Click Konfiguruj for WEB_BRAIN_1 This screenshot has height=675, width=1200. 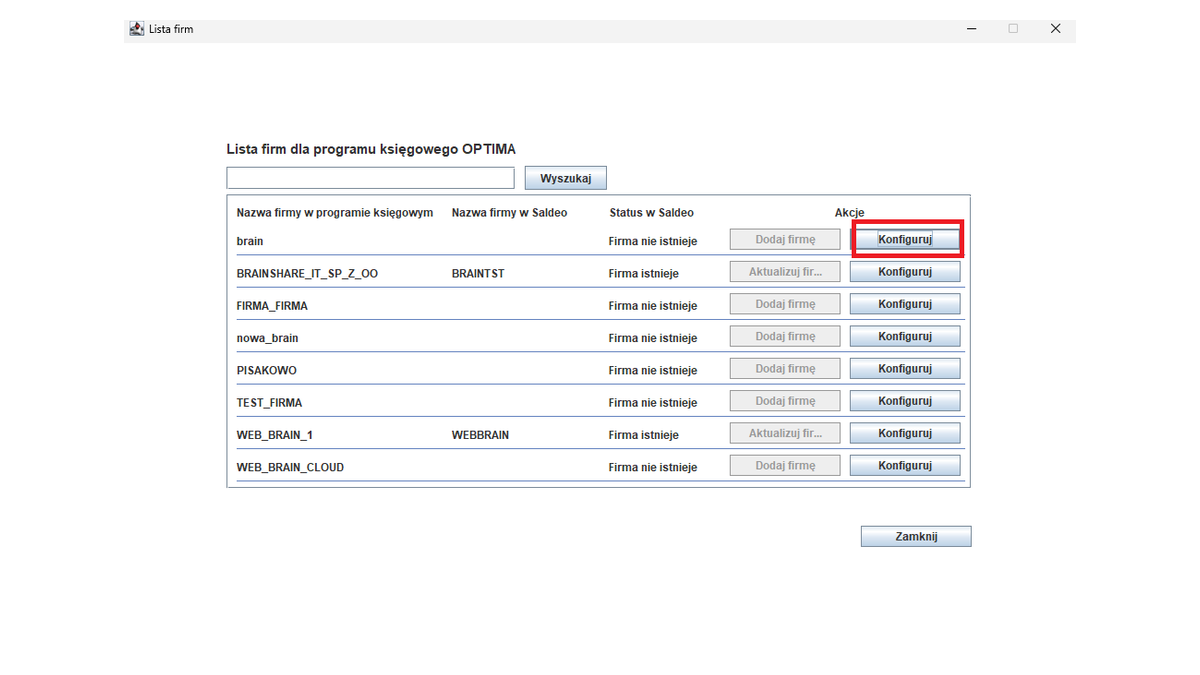[x=905, y=433]
